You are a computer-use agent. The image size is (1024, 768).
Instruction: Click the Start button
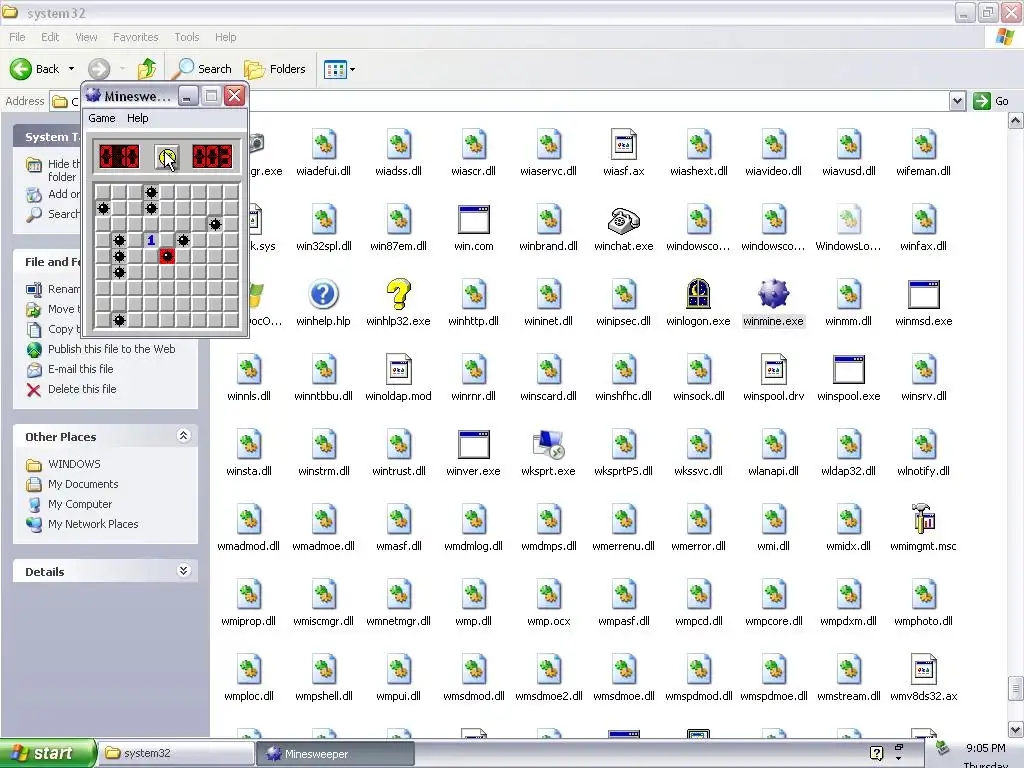48,754
